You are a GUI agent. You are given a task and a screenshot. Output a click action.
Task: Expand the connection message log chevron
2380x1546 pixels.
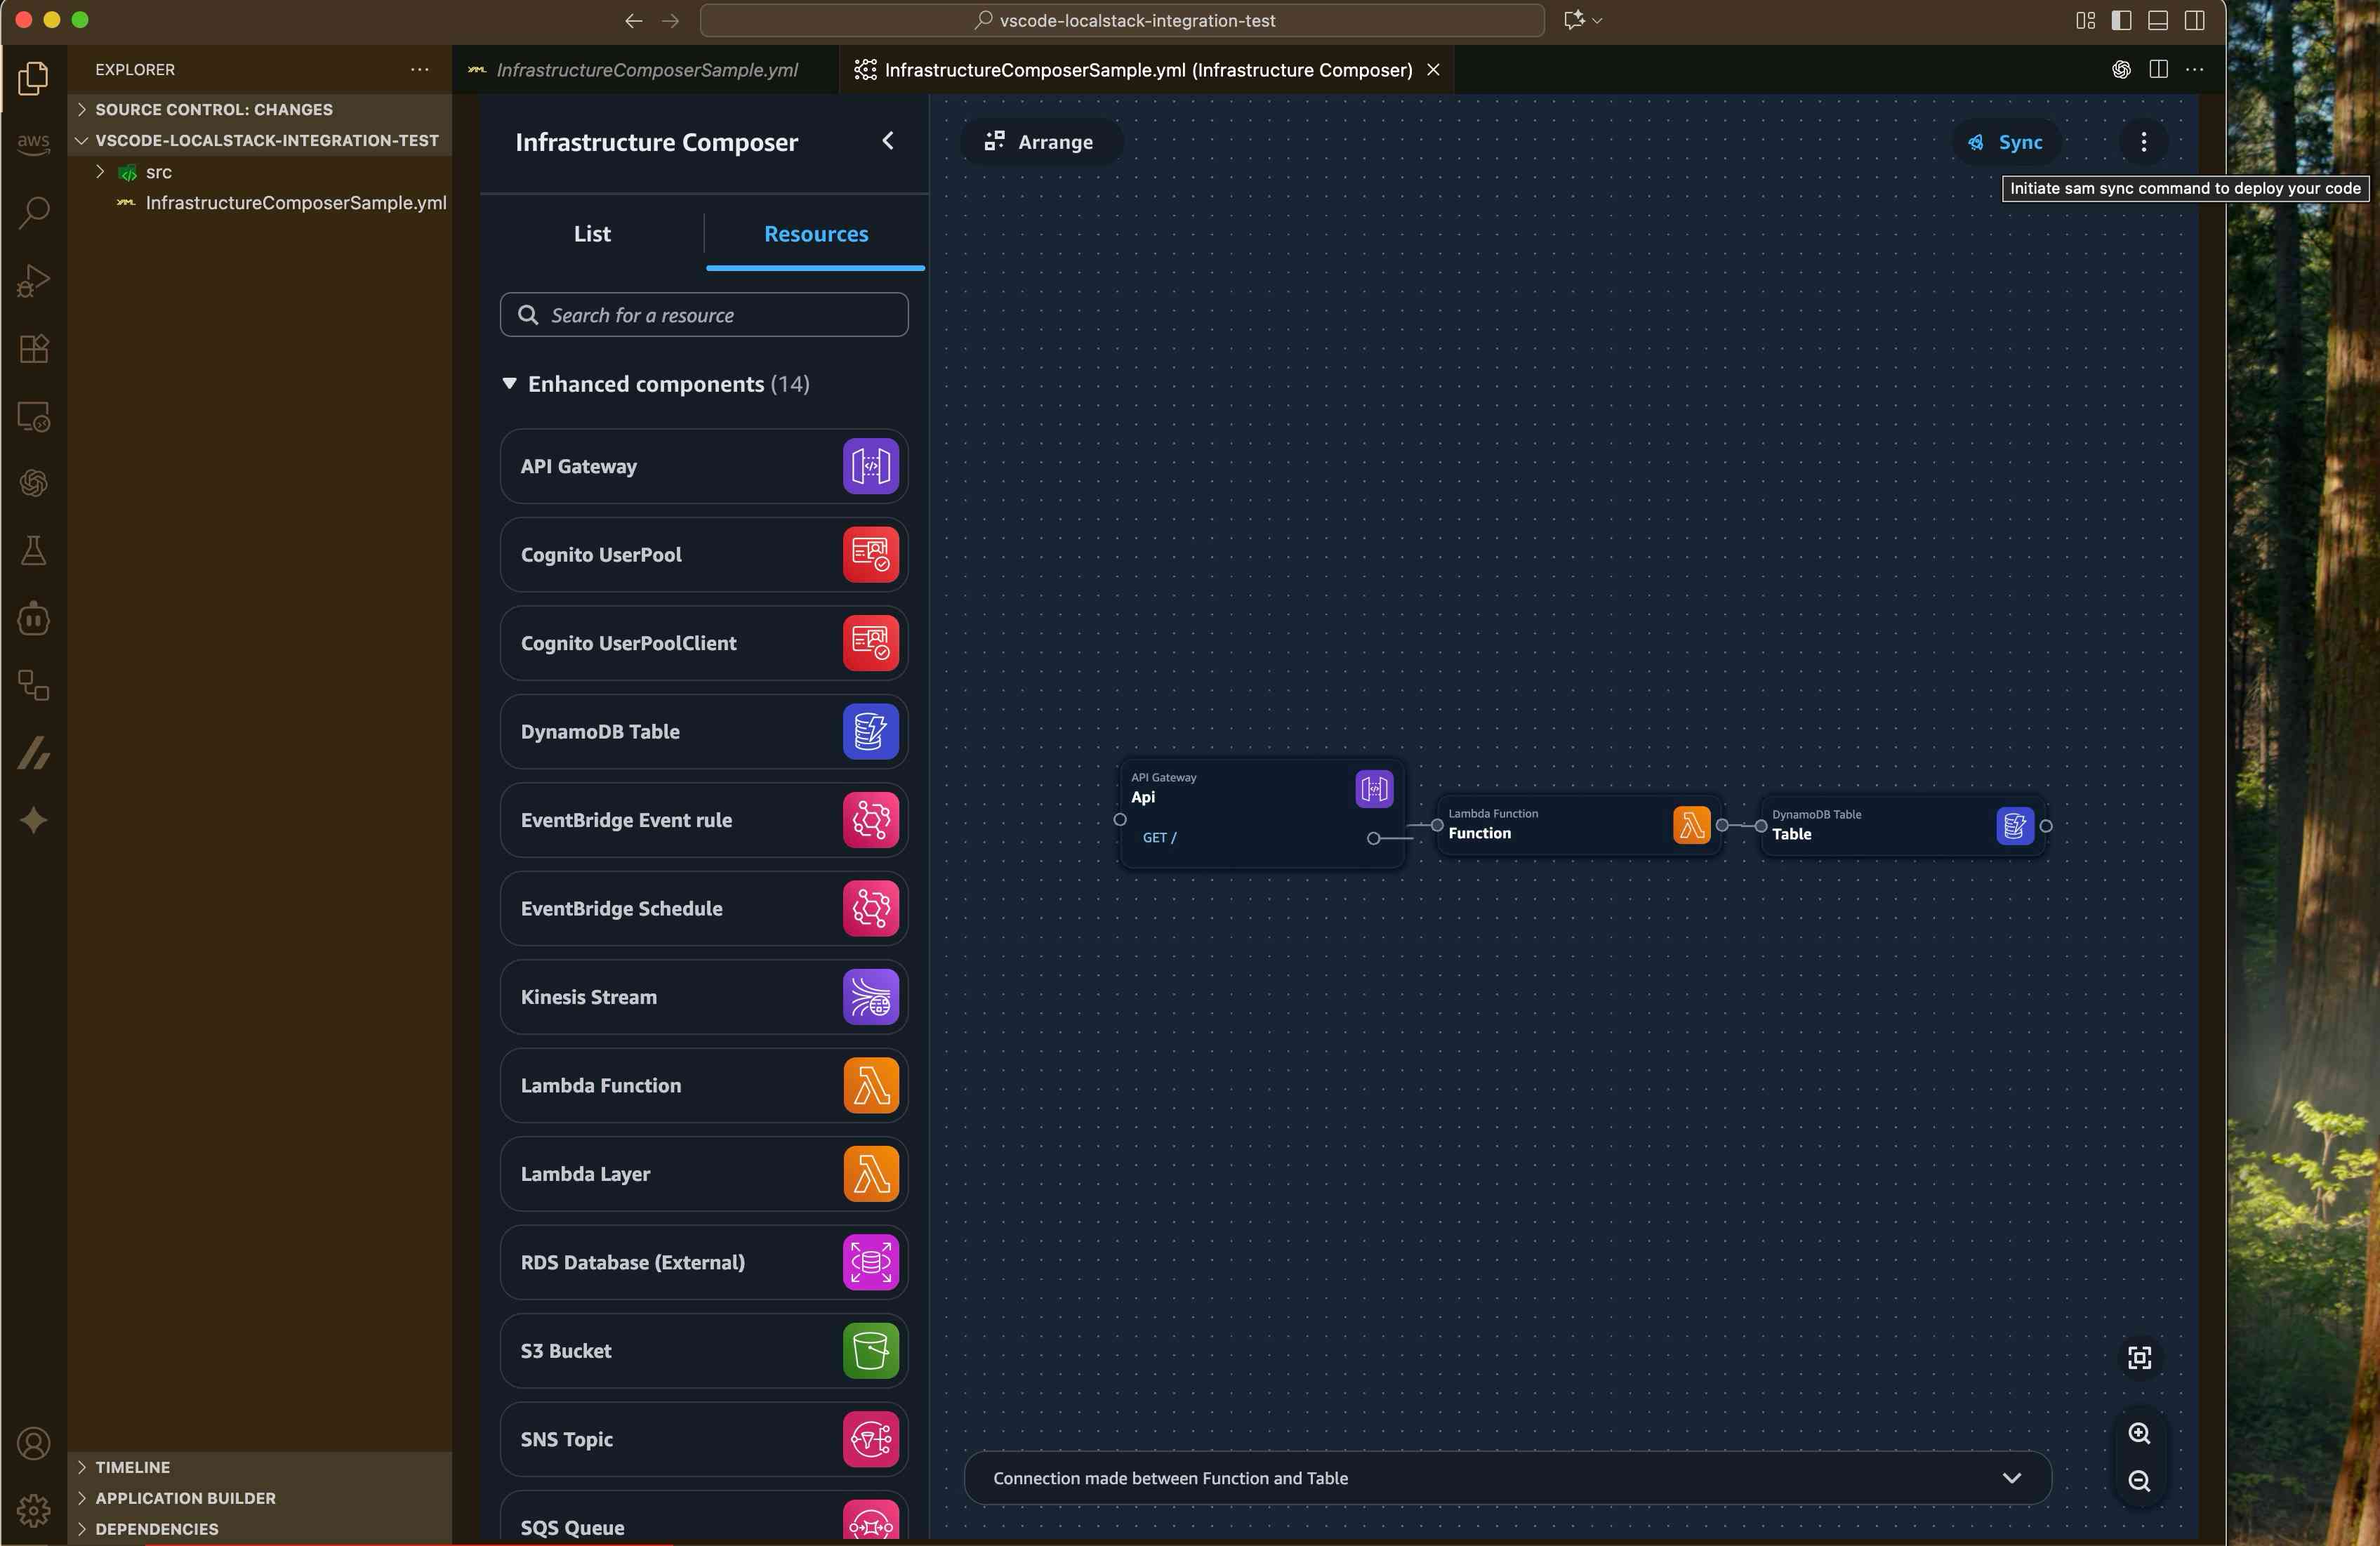[x=2011, y=1478]
